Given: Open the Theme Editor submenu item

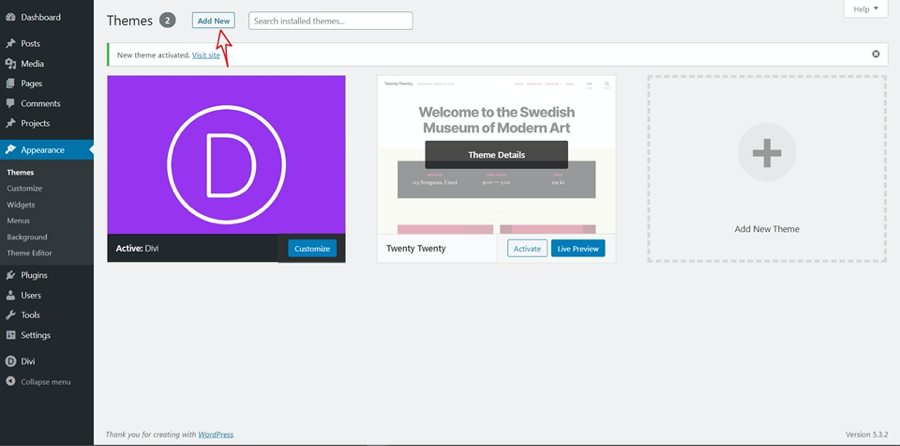Looking at the screenshot, I should coord(29,253).
